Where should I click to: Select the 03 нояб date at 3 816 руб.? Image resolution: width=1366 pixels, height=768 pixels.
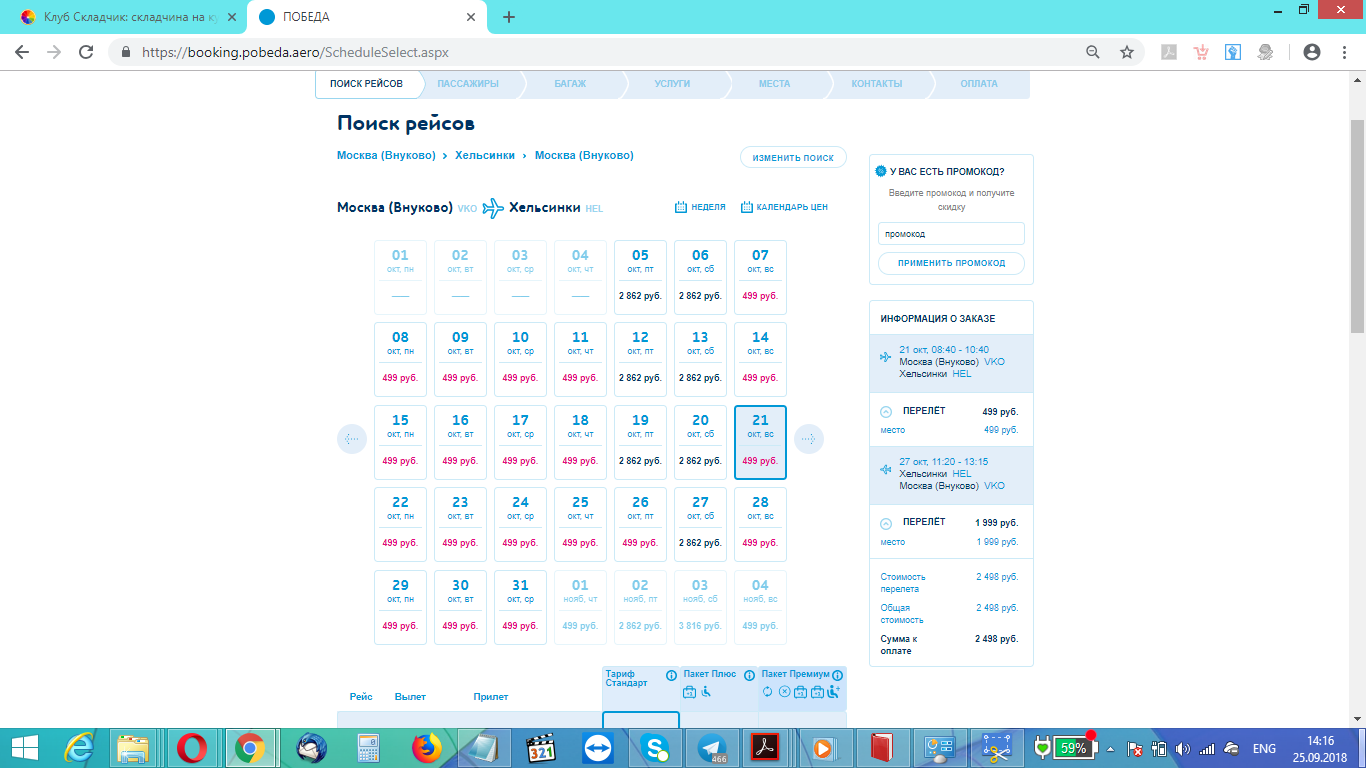pos(700,607)
